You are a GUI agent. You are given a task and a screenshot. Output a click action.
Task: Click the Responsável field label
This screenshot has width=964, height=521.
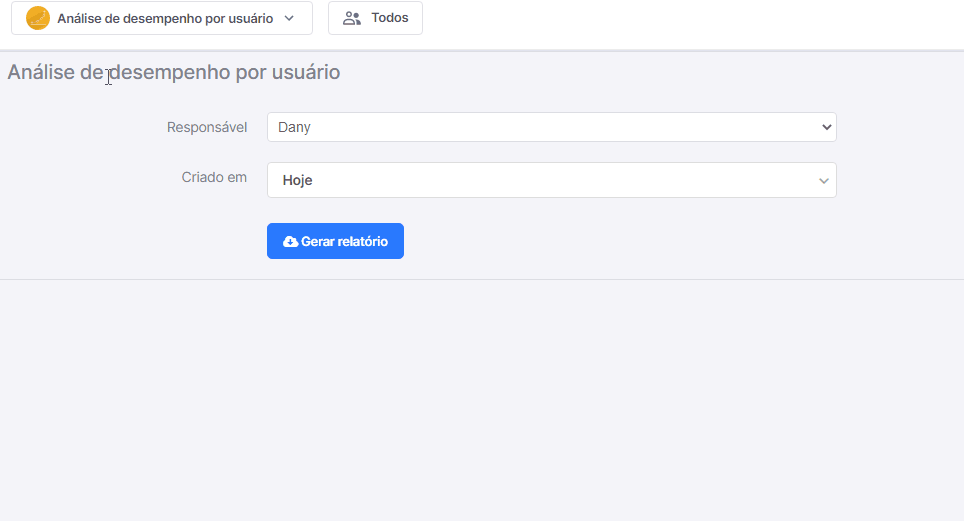click(207, 127)
